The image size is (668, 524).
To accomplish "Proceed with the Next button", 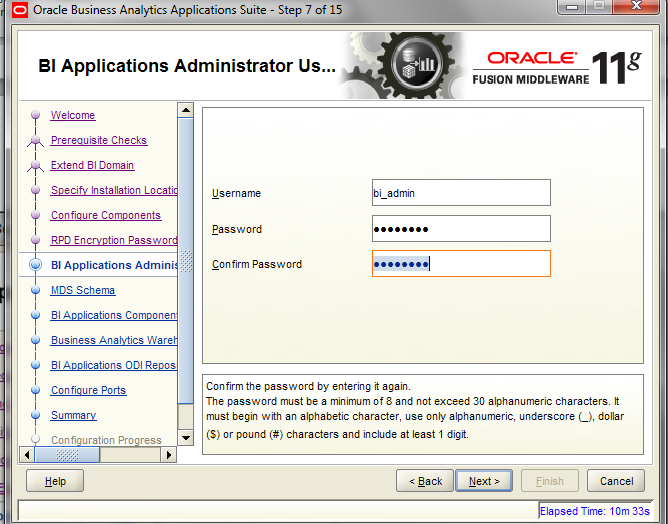I will (x=484, y=481).
